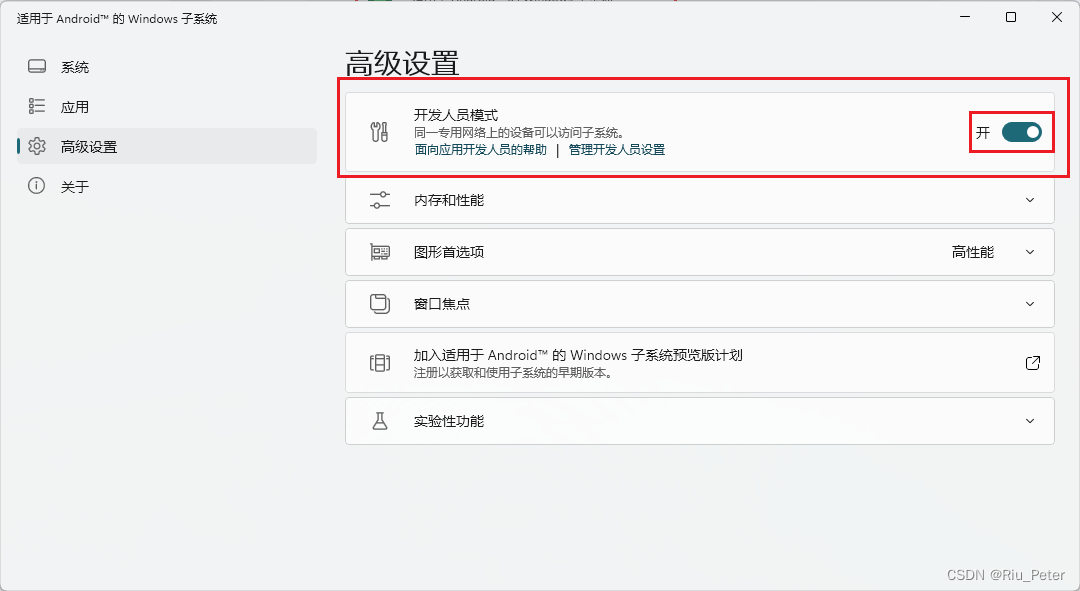Image resolution: width=1080 pixels, height=591 pixels.
Task: Click the 开发人员模式 heading text
Action: pos(456,115)
